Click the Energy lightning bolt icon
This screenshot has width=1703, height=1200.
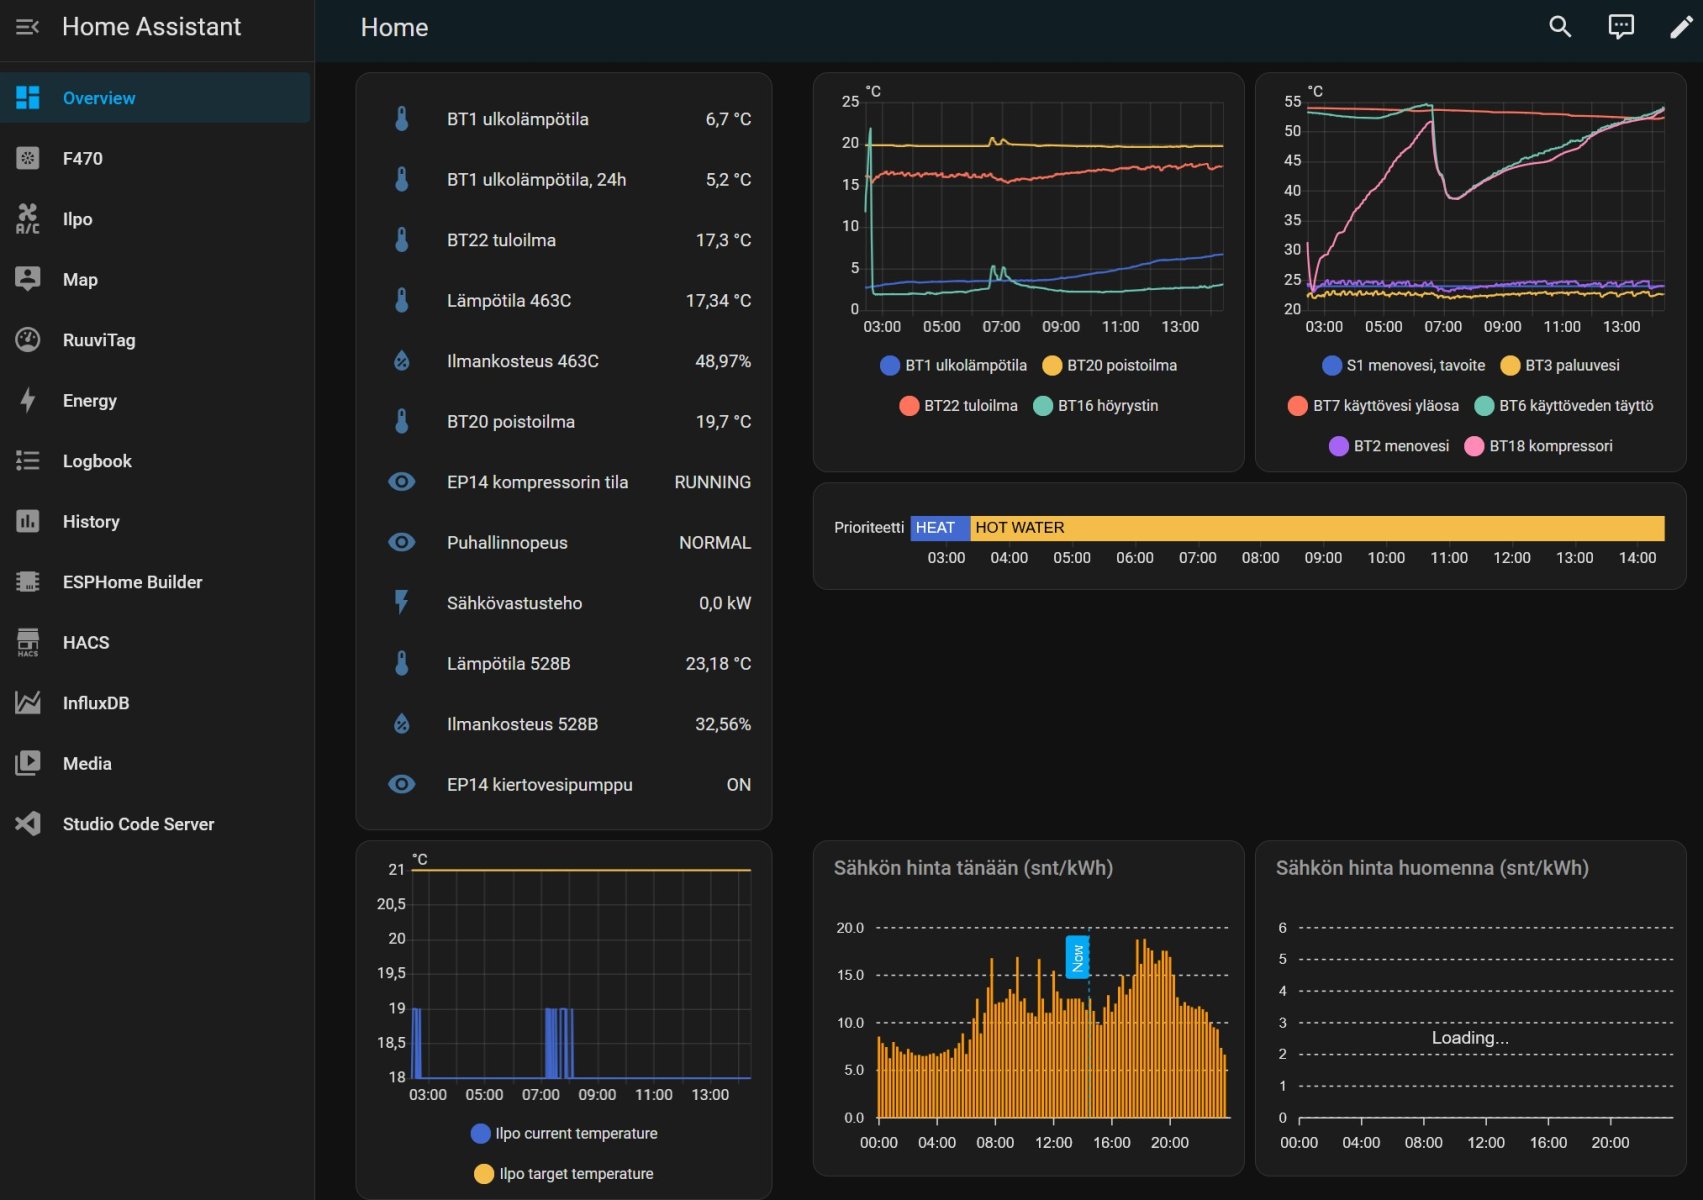tap(28, 401)
